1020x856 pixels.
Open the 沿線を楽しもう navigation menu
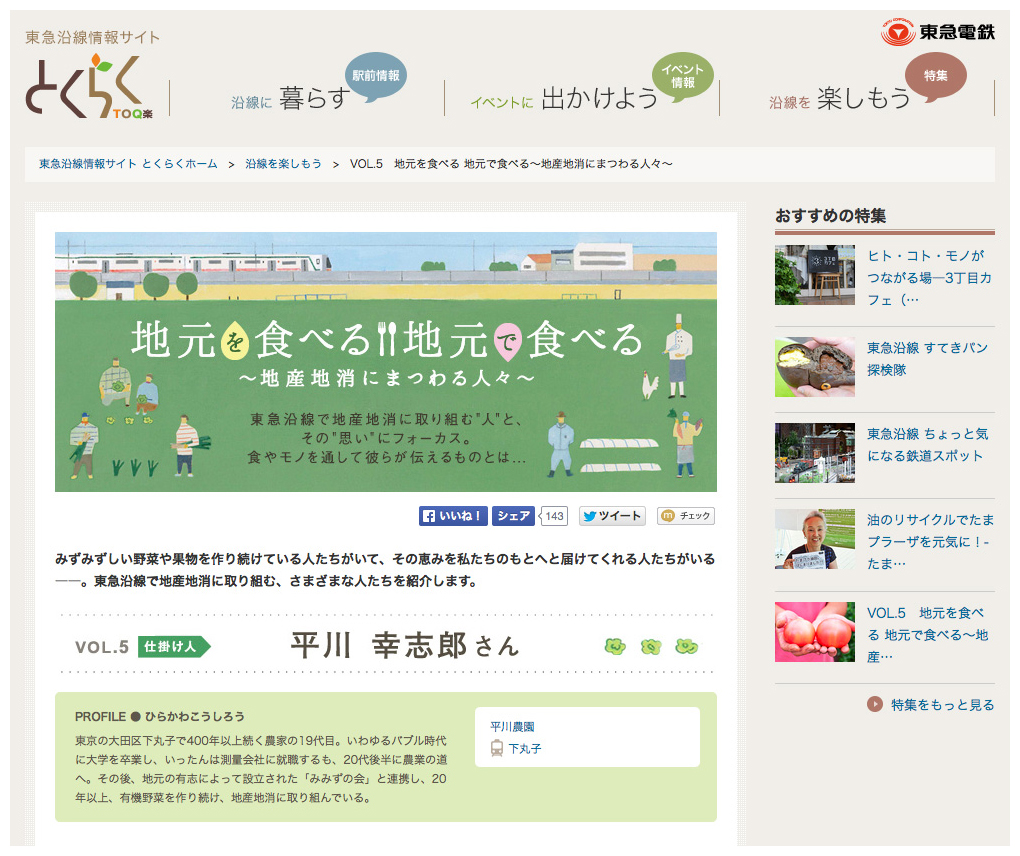[839, 99]
